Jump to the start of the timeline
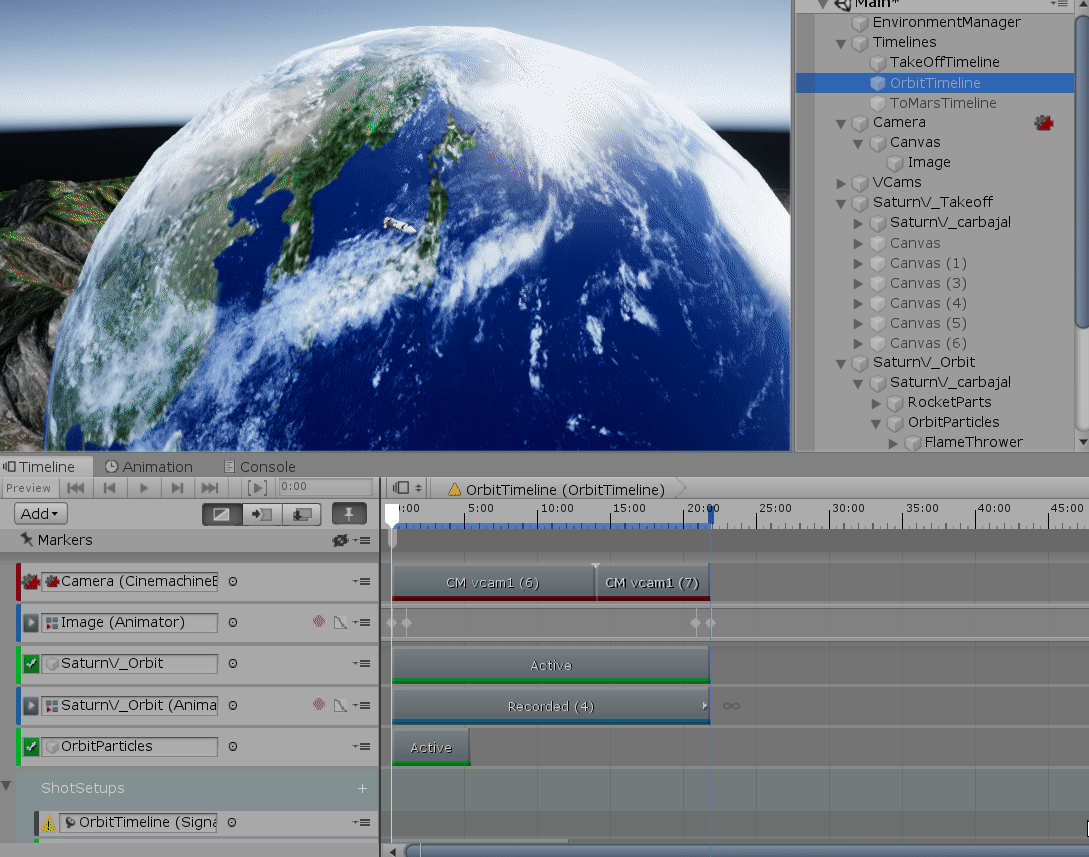 coord(75,488)
